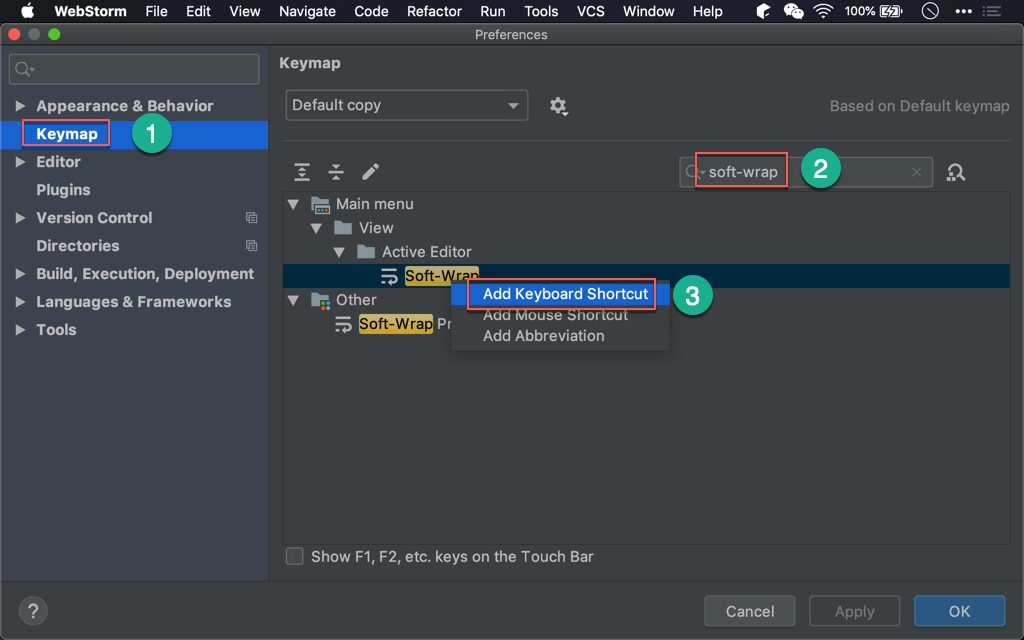Click the Expand All icon in keymap toolbar
This screenshot has height=640, width=1024.
coord(302,172)
